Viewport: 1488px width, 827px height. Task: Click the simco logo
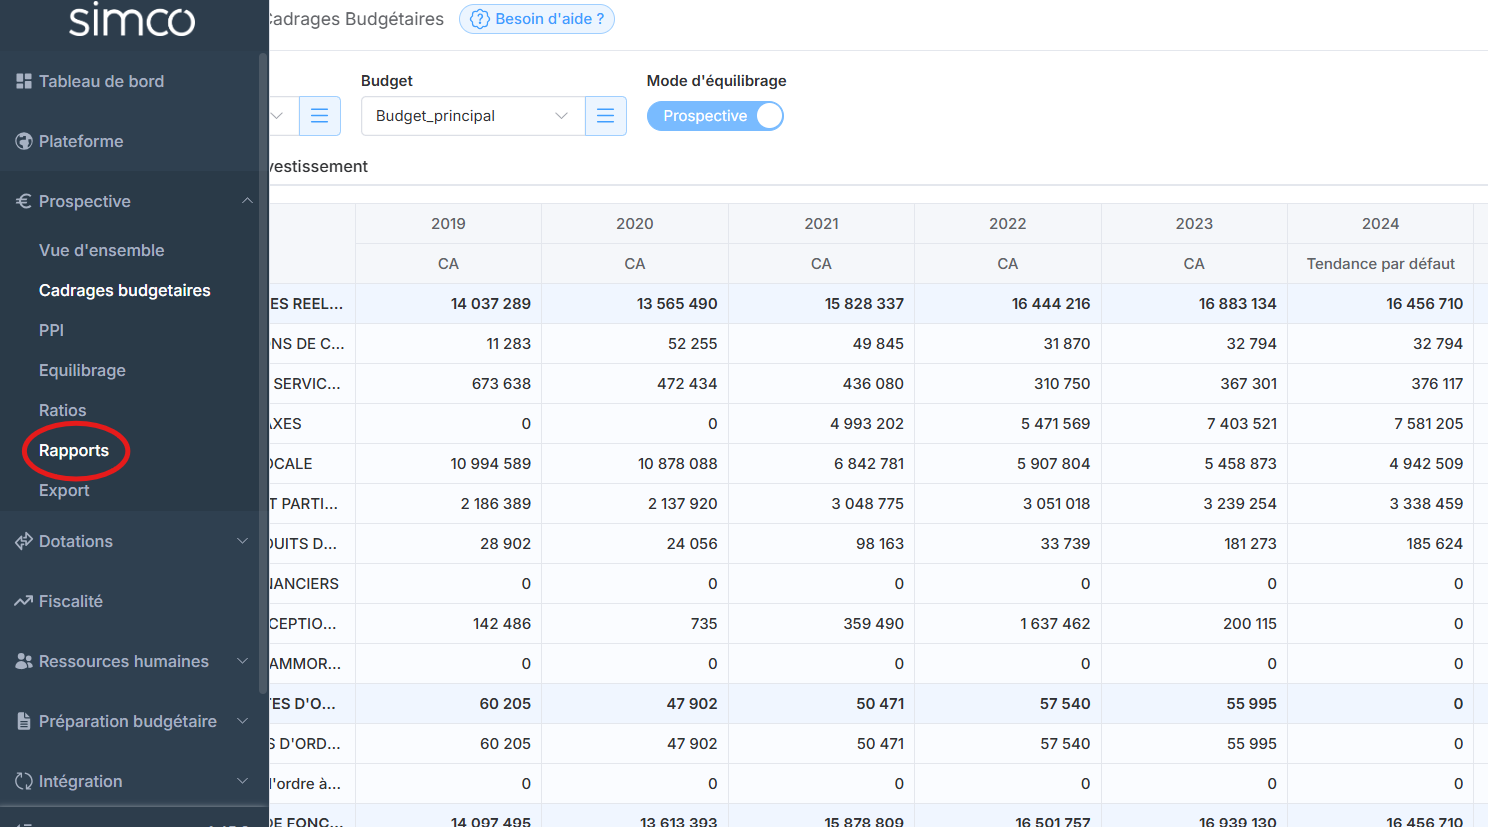tap(132, 20)
